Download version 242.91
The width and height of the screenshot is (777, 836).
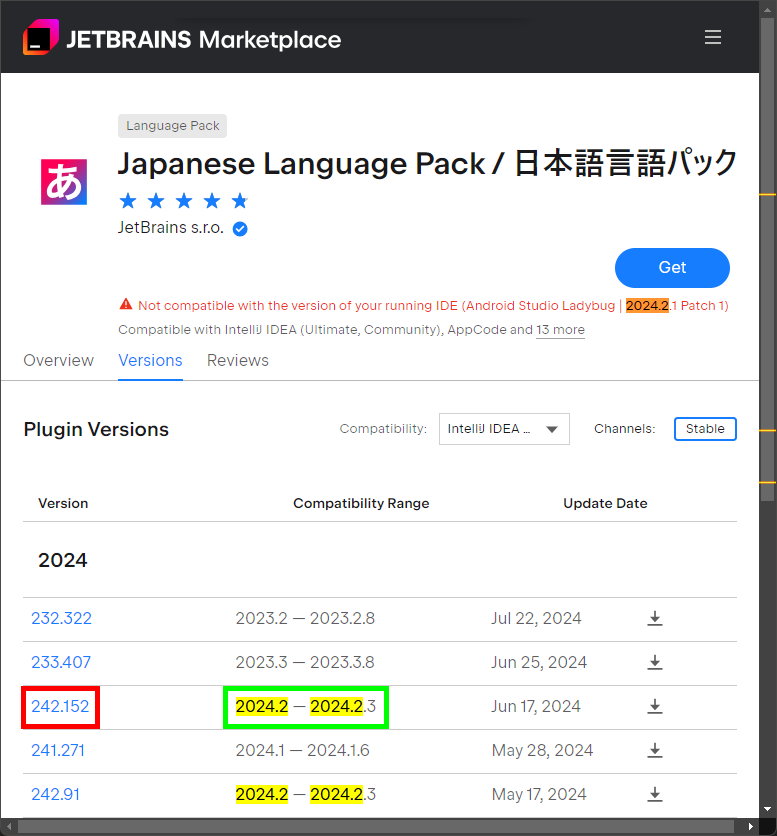pyautogui.click(x=655, y=794)
